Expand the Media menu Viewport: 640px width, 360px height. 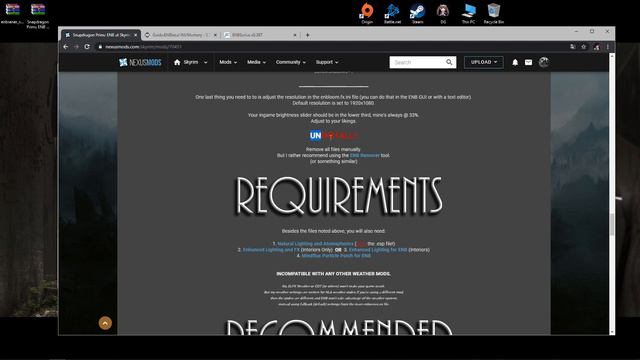pos(256,62)
